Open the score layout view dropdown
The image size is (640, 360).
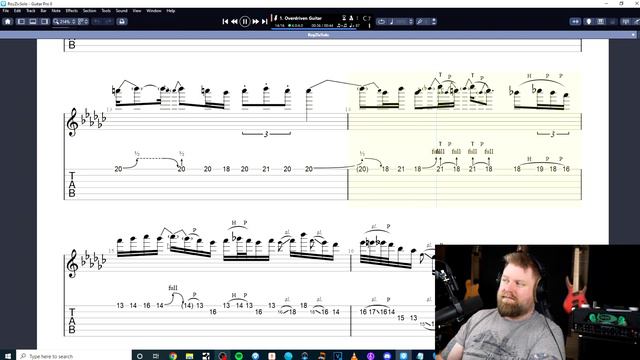point(83,22)
